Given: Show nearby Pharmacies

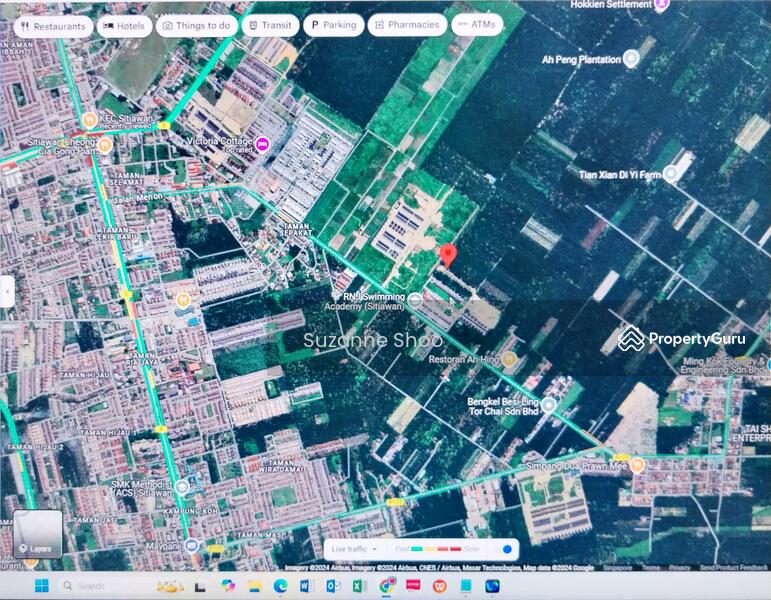Looking at the screenshot, I should click(x=406, y=26).
